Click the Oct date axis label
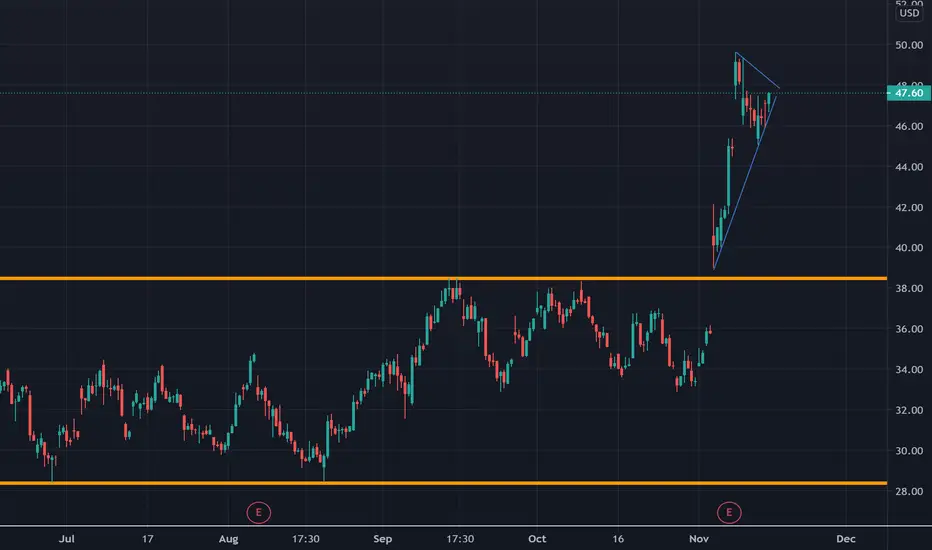 pos(537,539)
